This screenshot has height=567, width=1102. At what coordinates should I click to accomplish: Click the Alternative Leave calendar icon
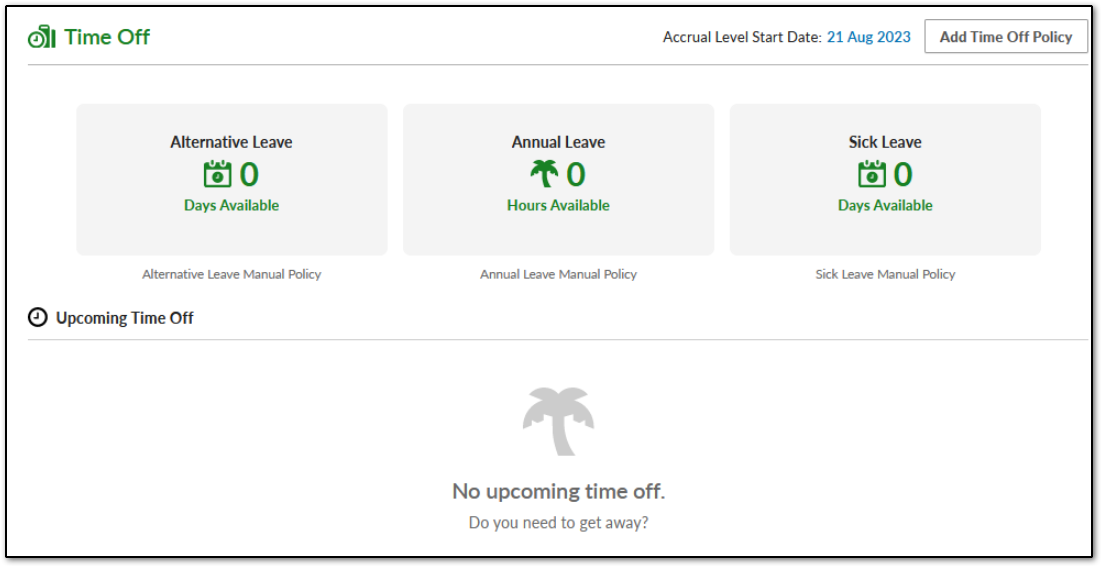(217, 174)
